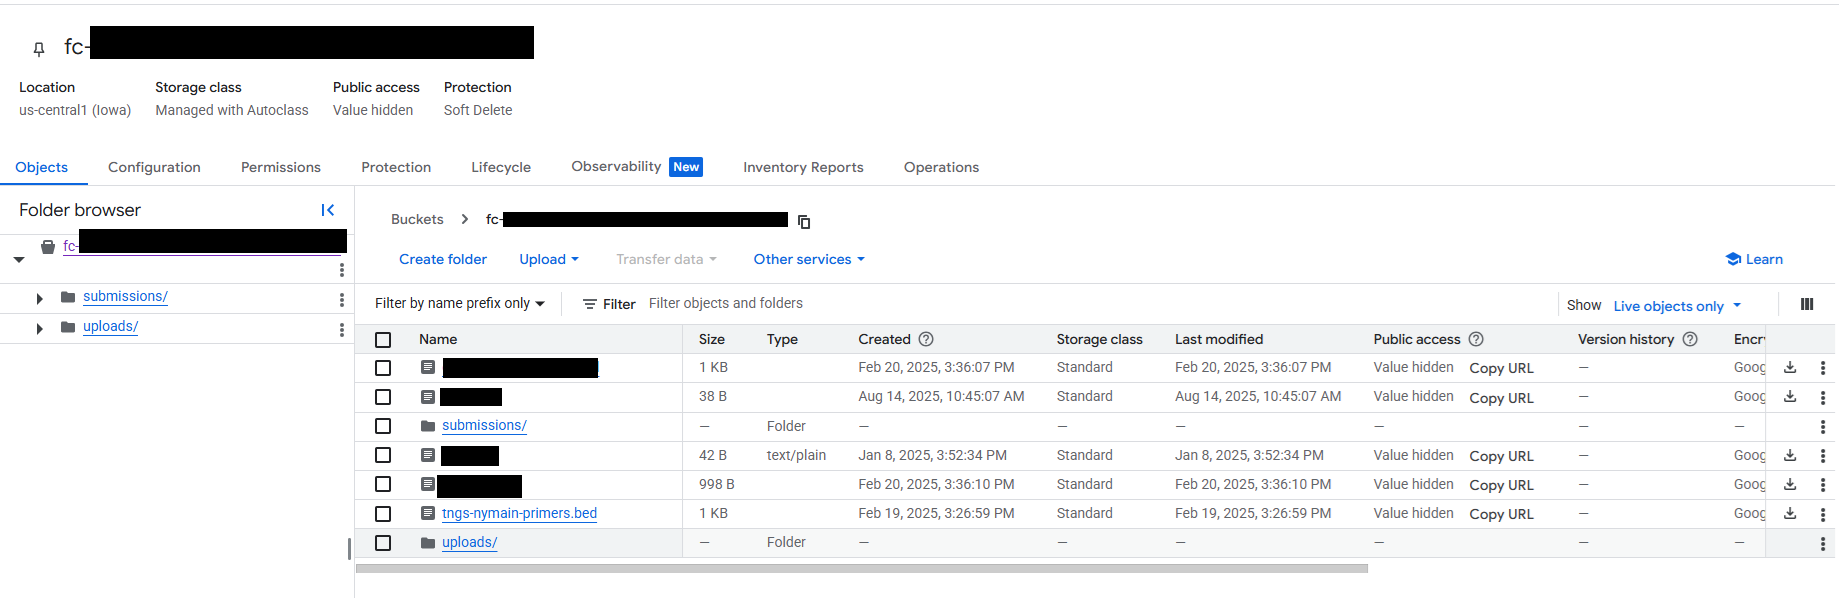Open the Lifecycle tab
The height and width of the screenshot is (598, 1839).
point(501,167)
